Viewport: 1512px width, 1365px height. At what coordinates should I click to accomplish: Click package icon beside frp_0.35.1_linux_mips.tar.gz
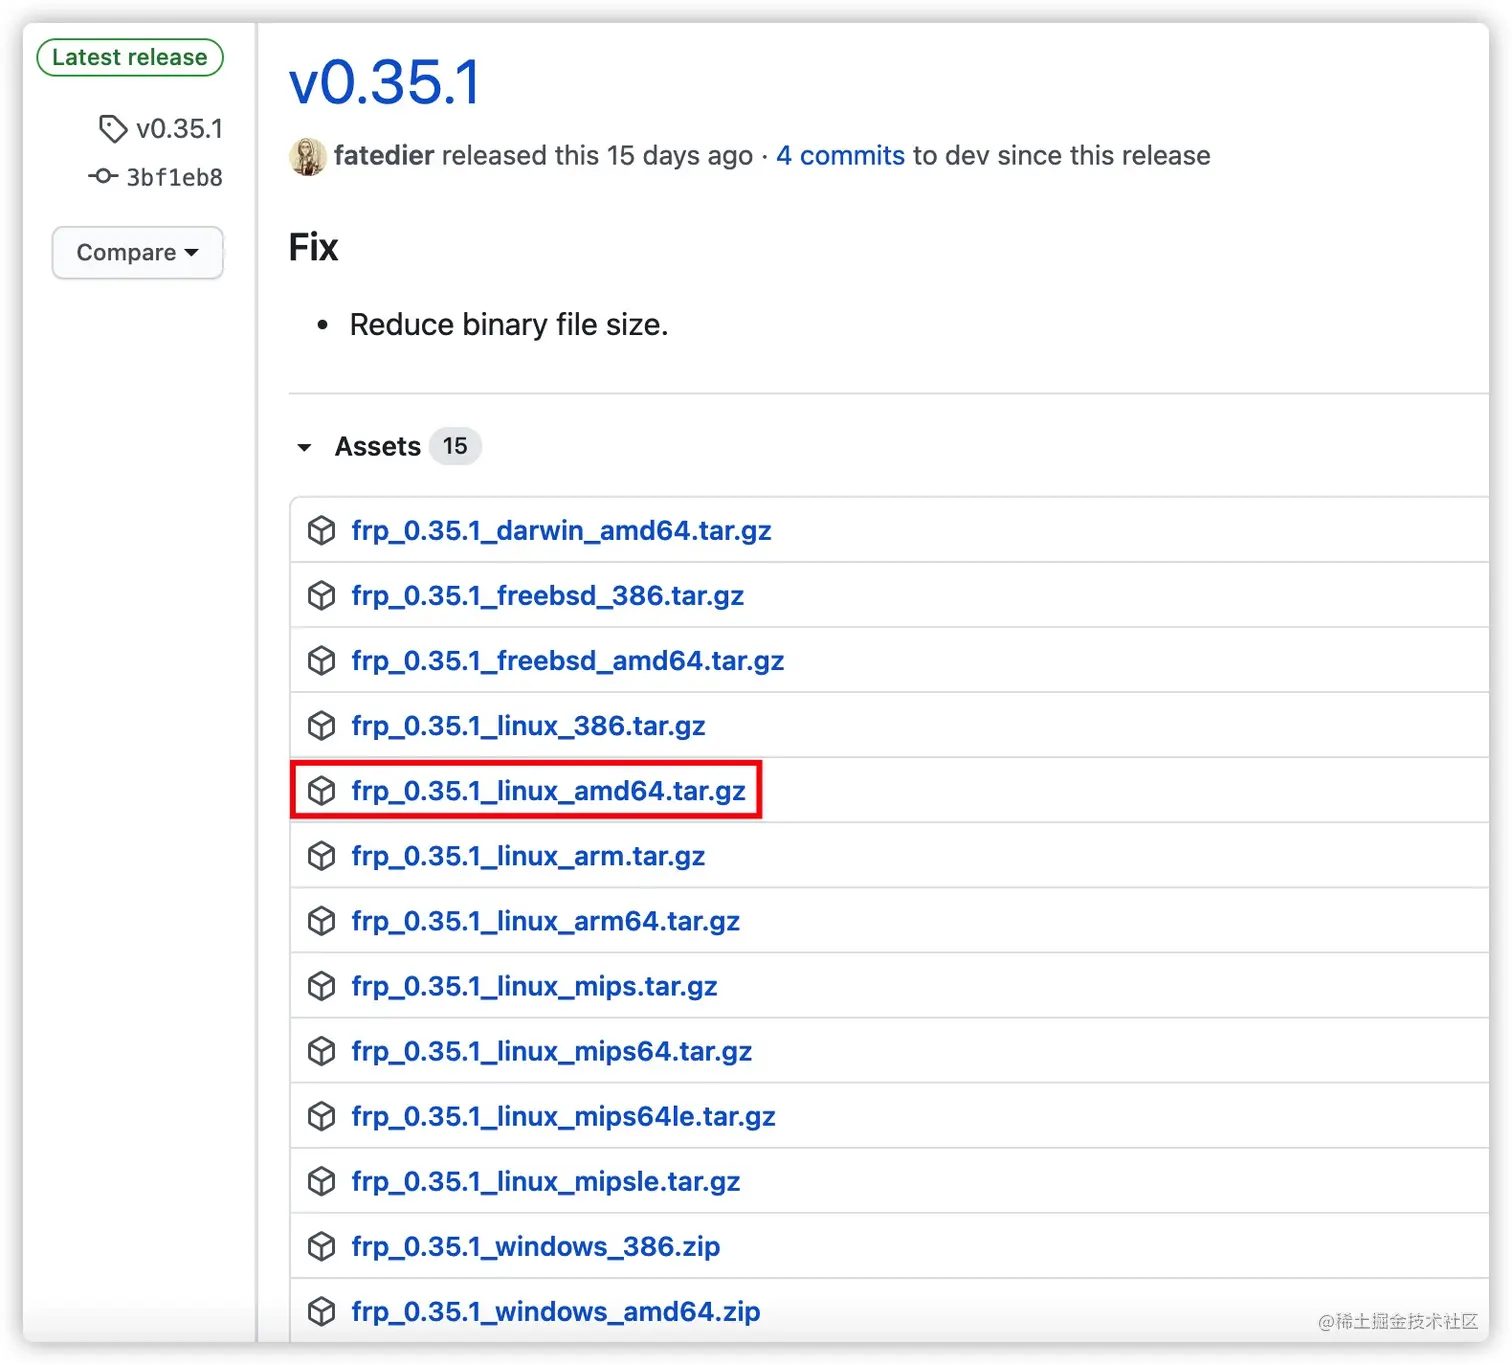[321, 985]
